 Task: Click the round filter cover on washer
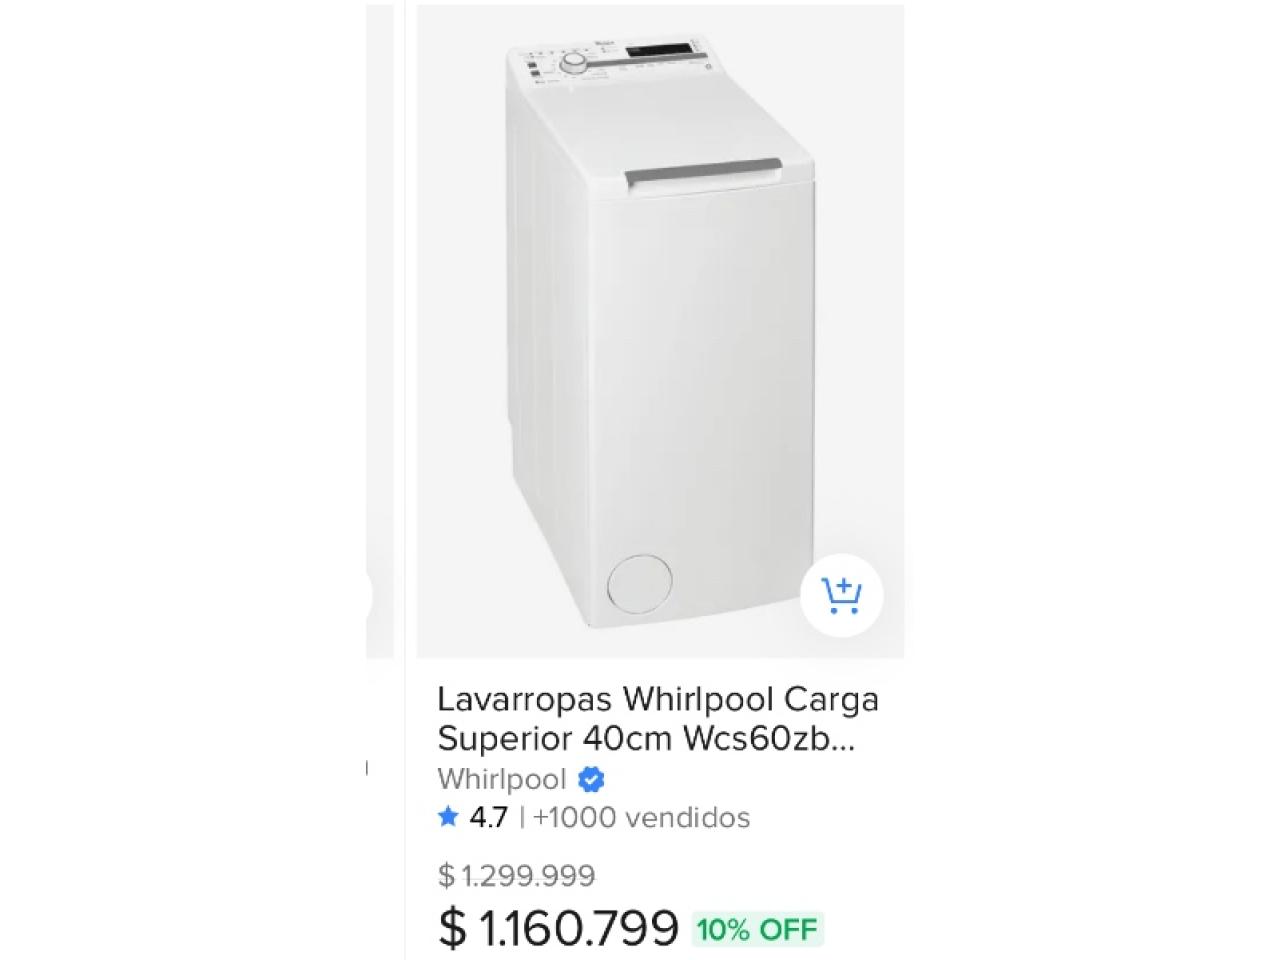(640, 583)
